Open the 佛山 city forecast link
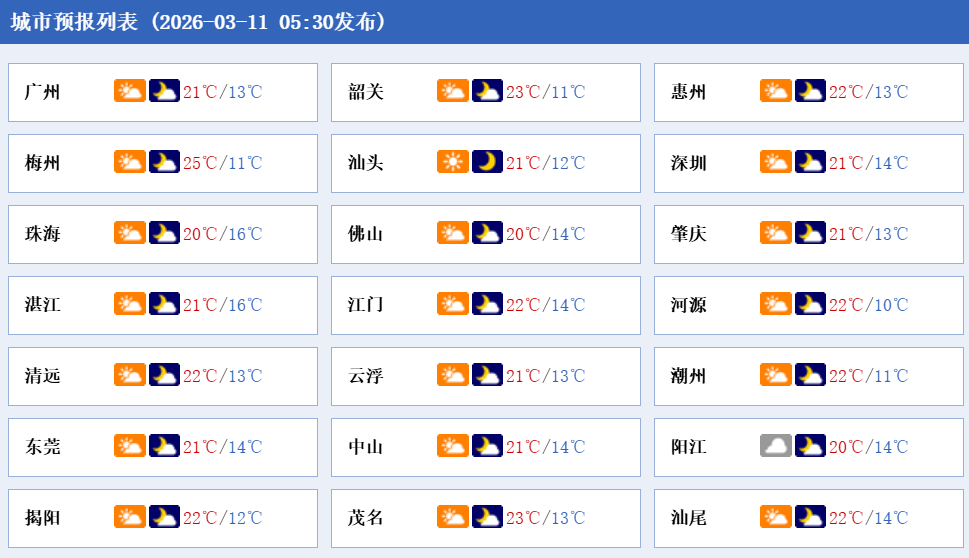The height and width of the screenshot is (558, 969). [366, 234]
